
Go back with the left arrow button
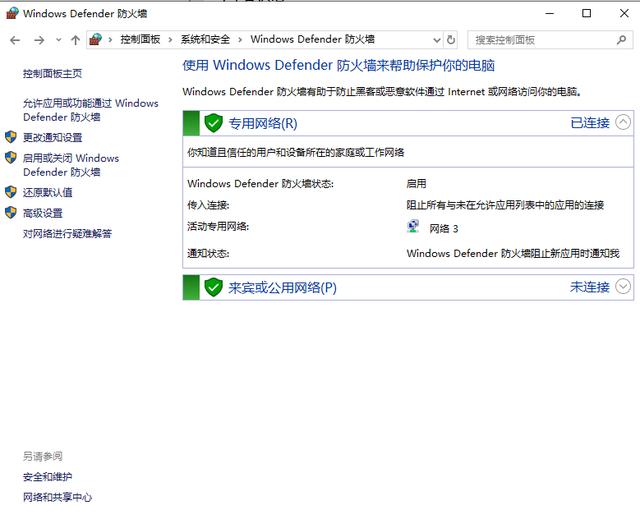pyautogui.click(x=15, y=40)
